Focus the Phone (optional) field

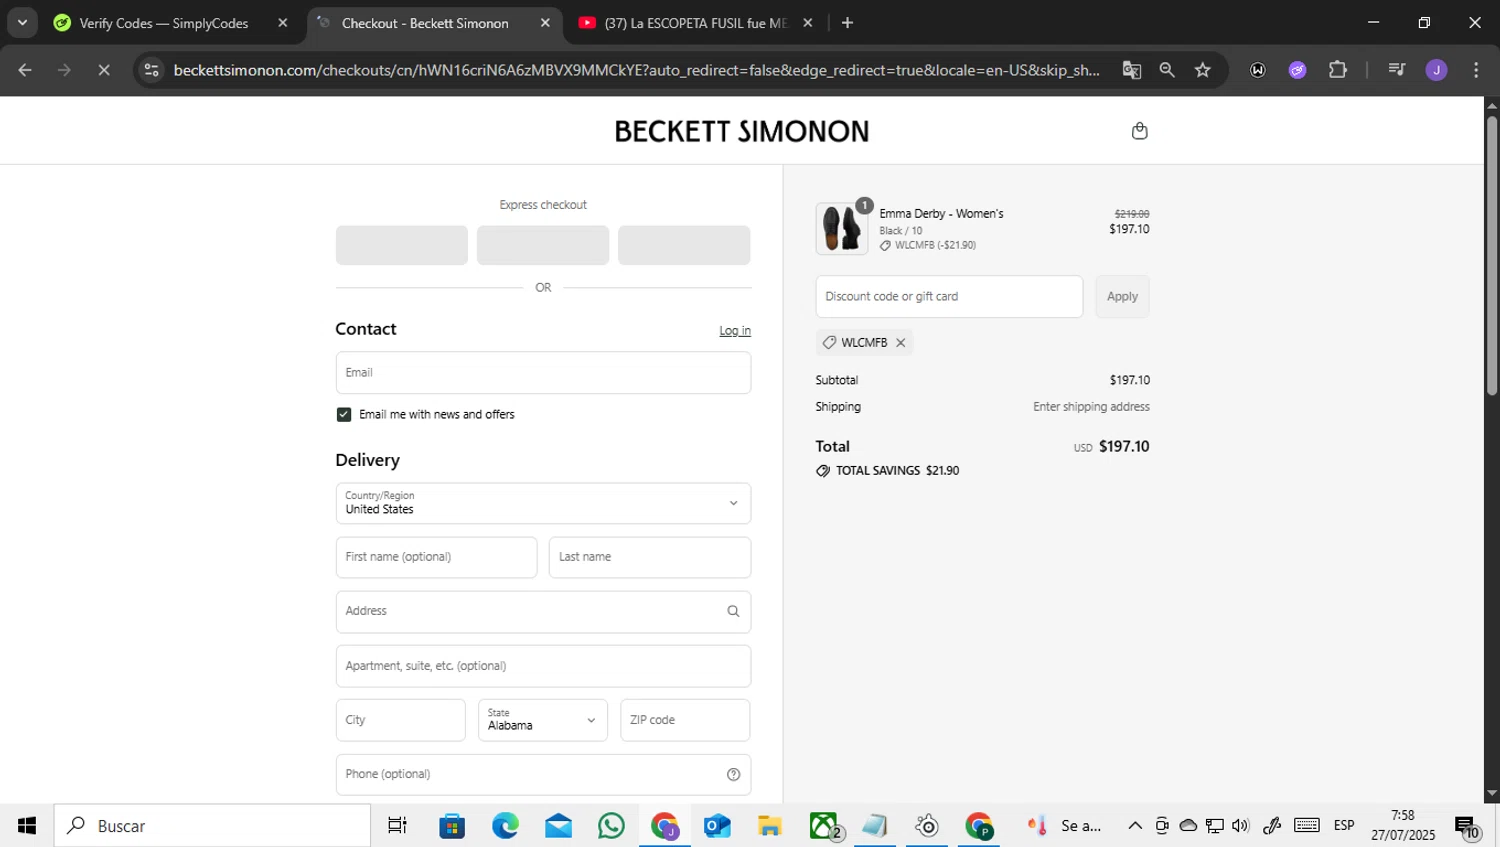tap(543, 774)
